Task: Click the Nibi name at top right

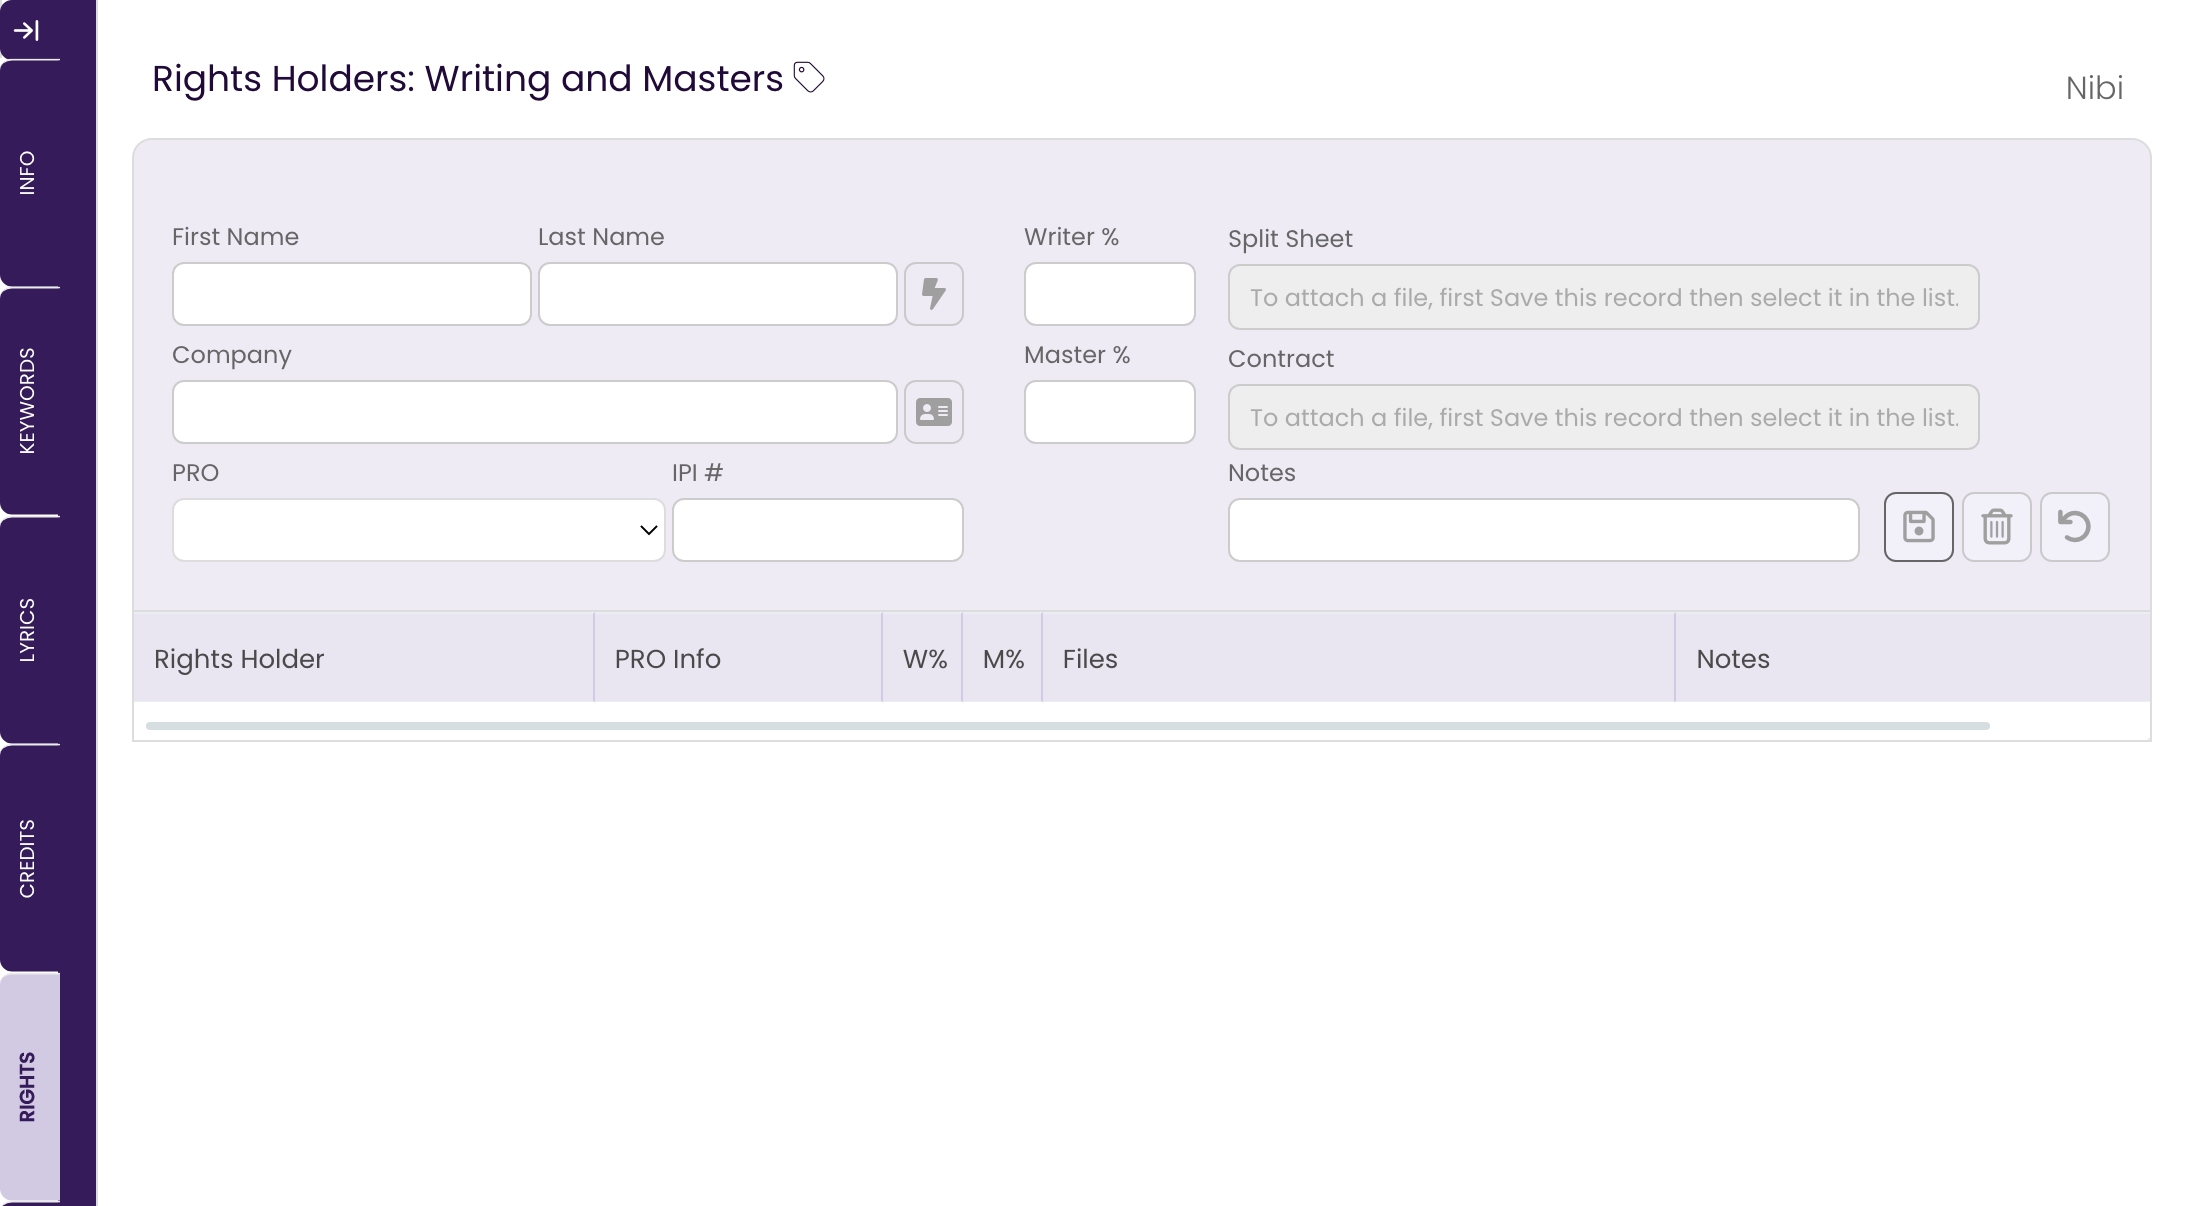Action: [2095, 88]
